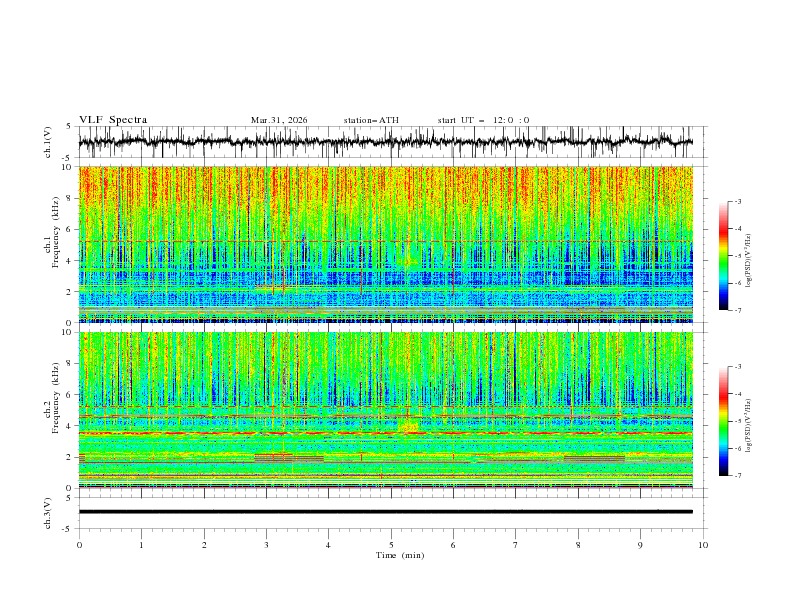
Task: Click the "ch.3(V)" axis label
Action: (x=48, y=513)
